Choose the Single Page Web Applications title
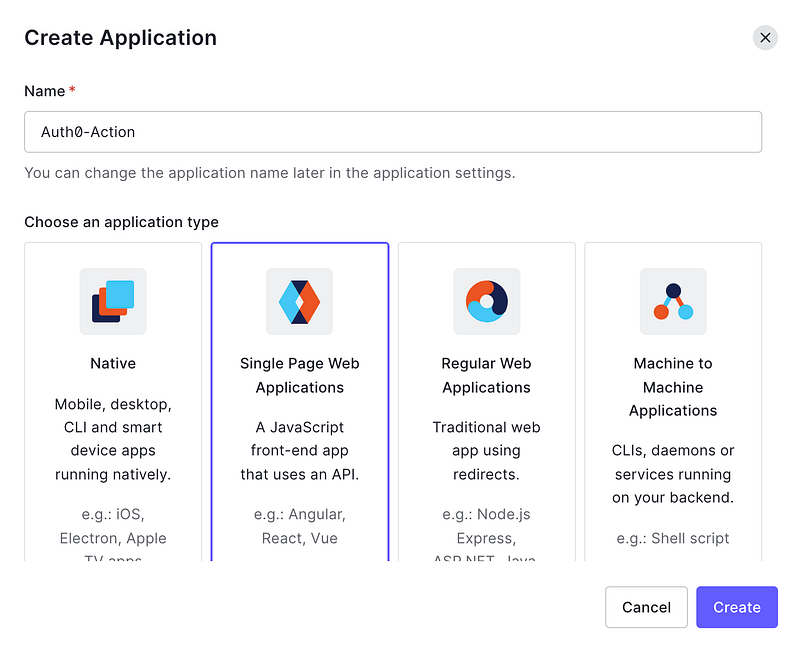Image resolution: width=800 pixels, height=649 pixels. [299, 375]
